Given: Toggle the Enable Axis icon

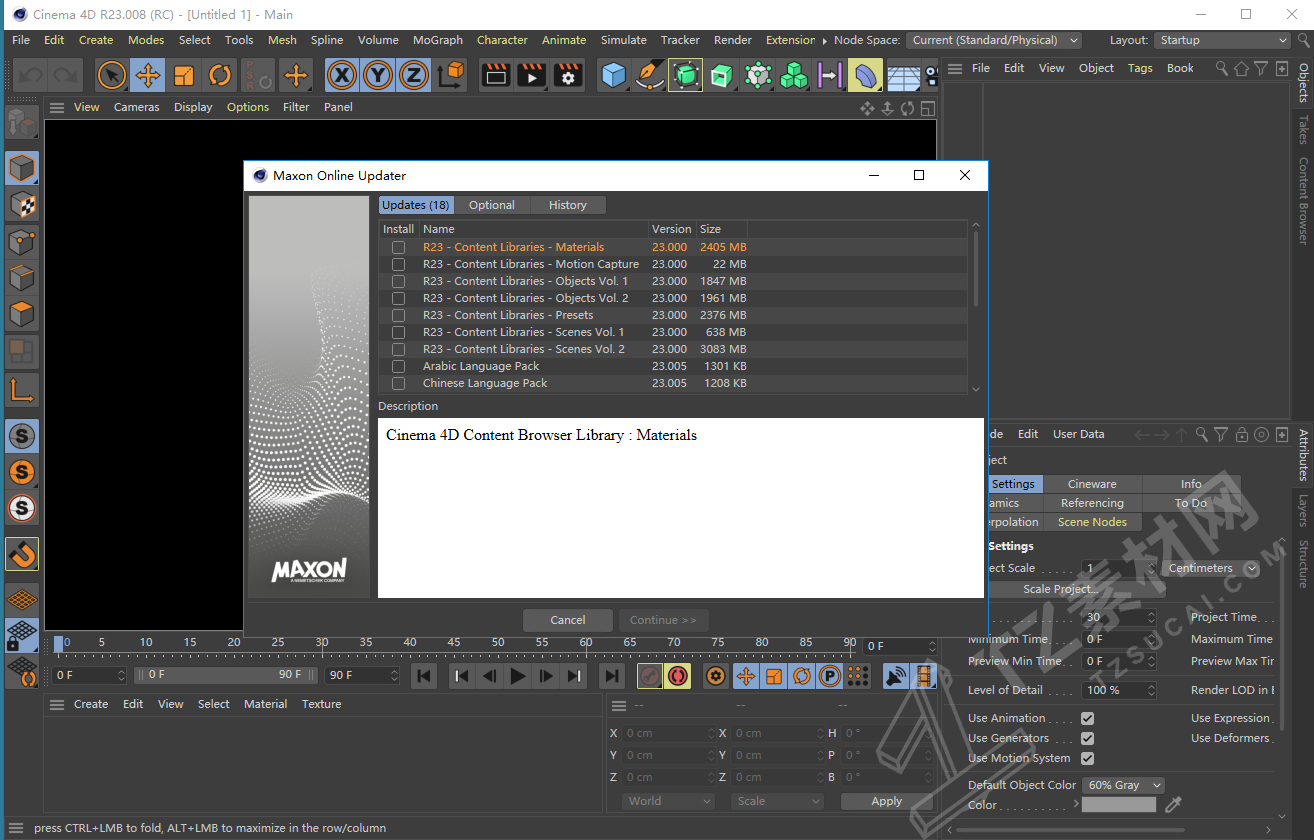Looking at the screenshot, I should coord(22,389).
